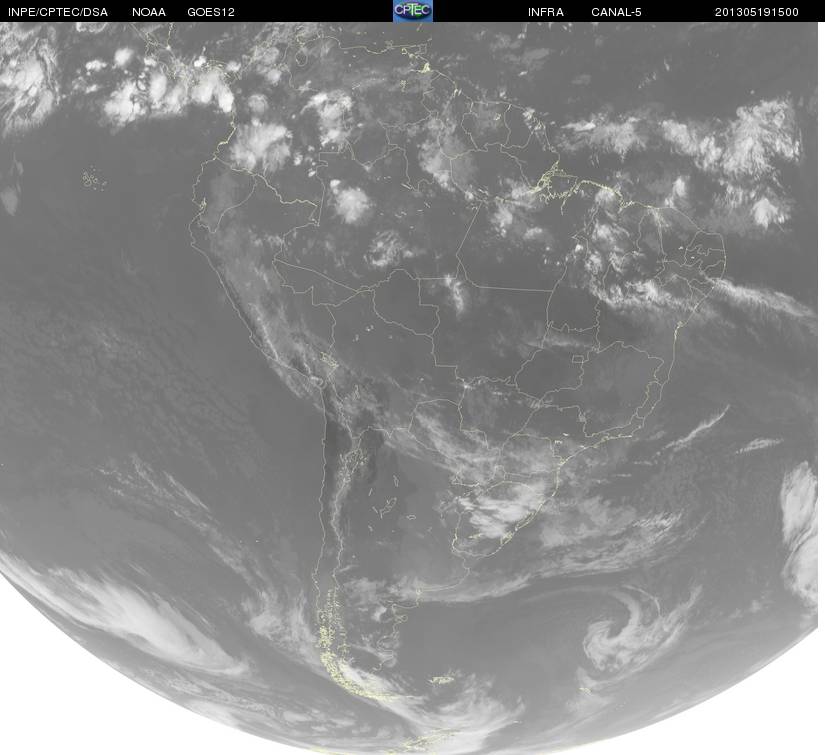Click the GOES12 satellite label

pos(211,12)
